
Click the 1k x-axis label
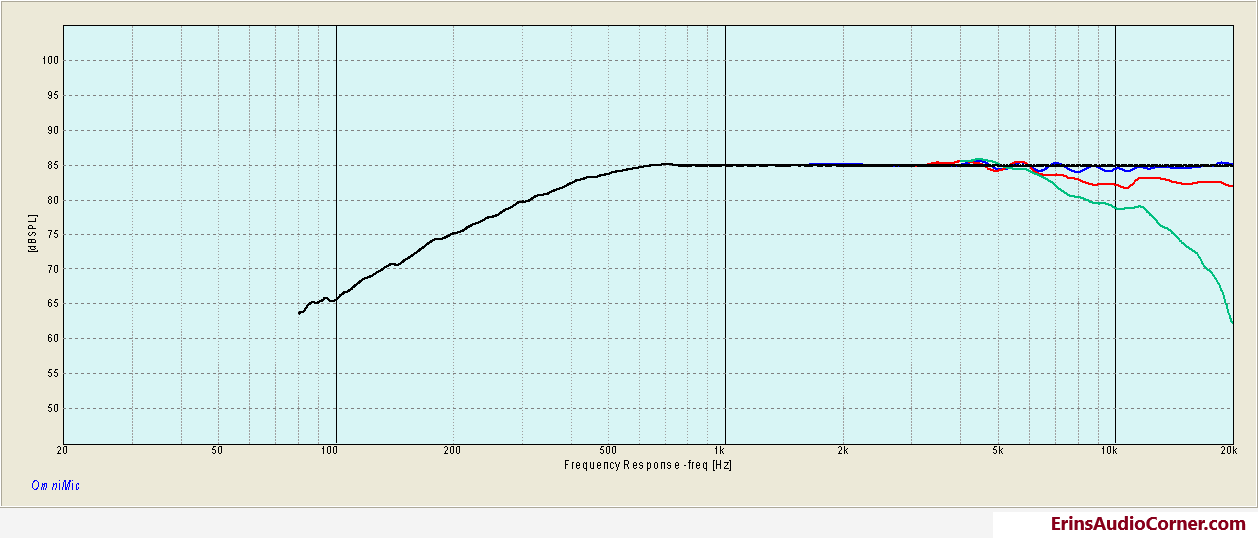click(720, 452)
